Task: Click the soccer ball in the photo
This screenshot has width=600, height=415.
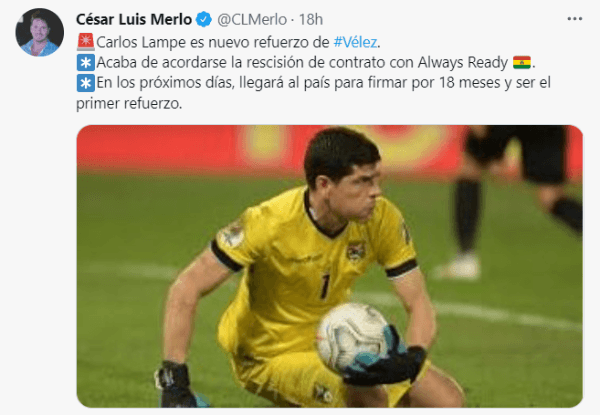Action: 352,337
